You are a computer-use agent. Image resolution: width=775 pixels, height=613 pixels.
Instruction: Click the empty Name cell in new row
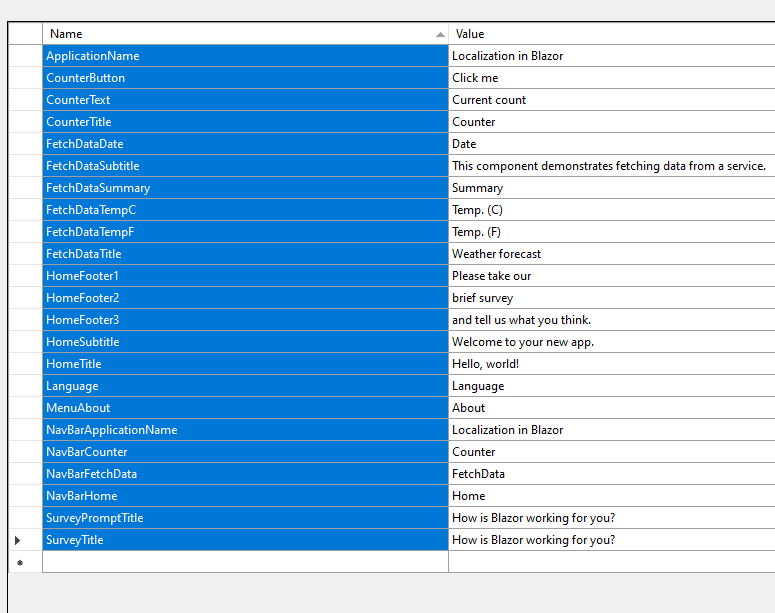(245, 562)
